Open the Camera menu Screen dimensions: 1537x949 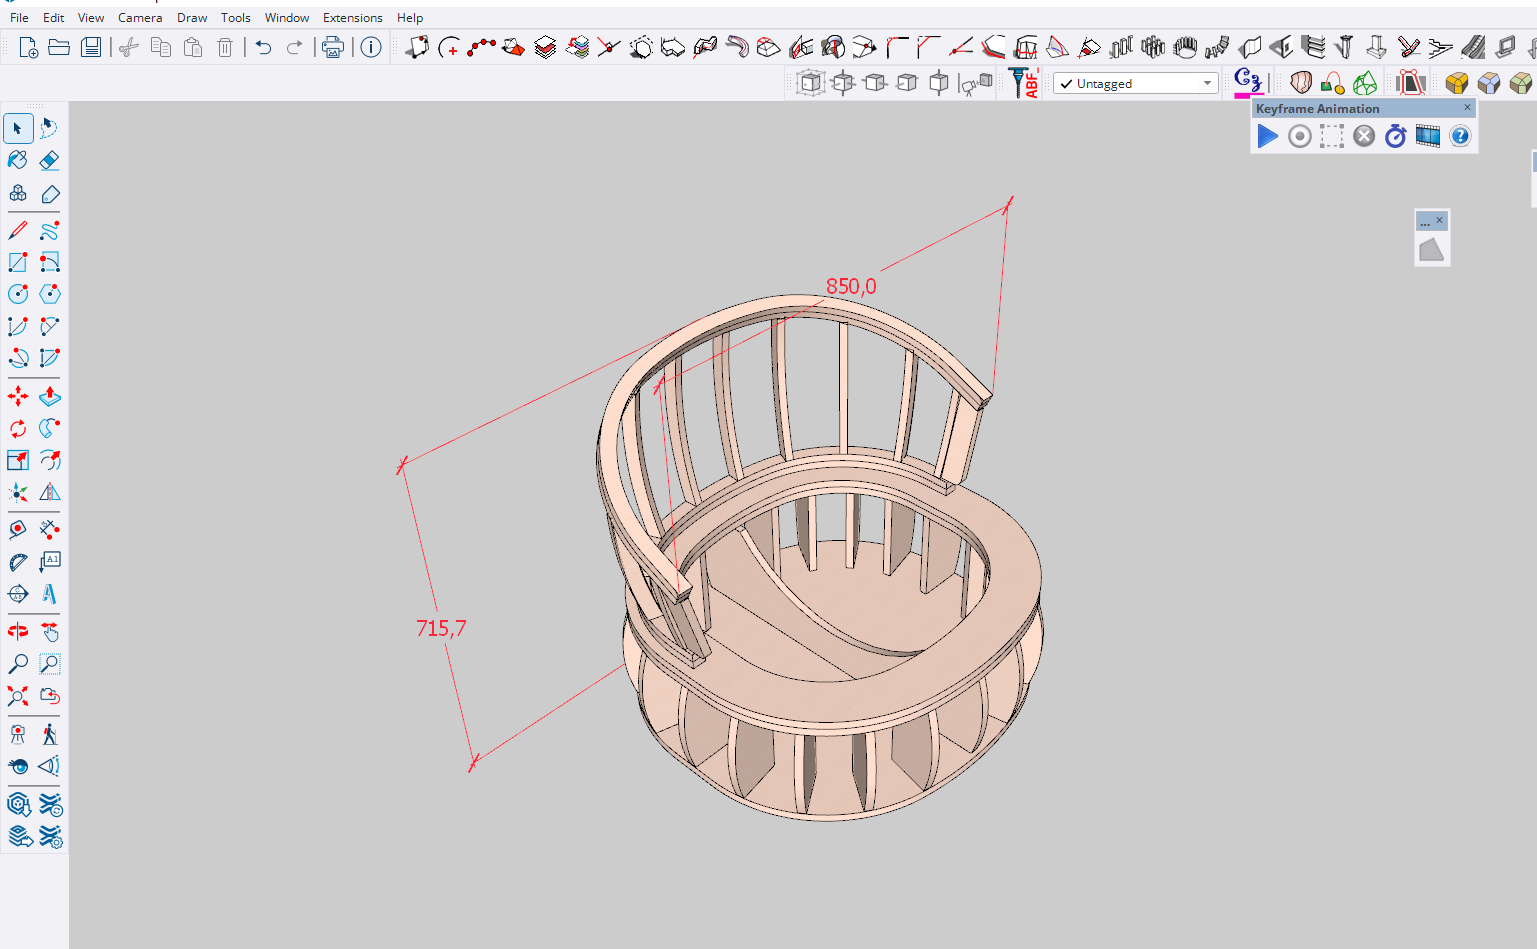coord(140,17)
